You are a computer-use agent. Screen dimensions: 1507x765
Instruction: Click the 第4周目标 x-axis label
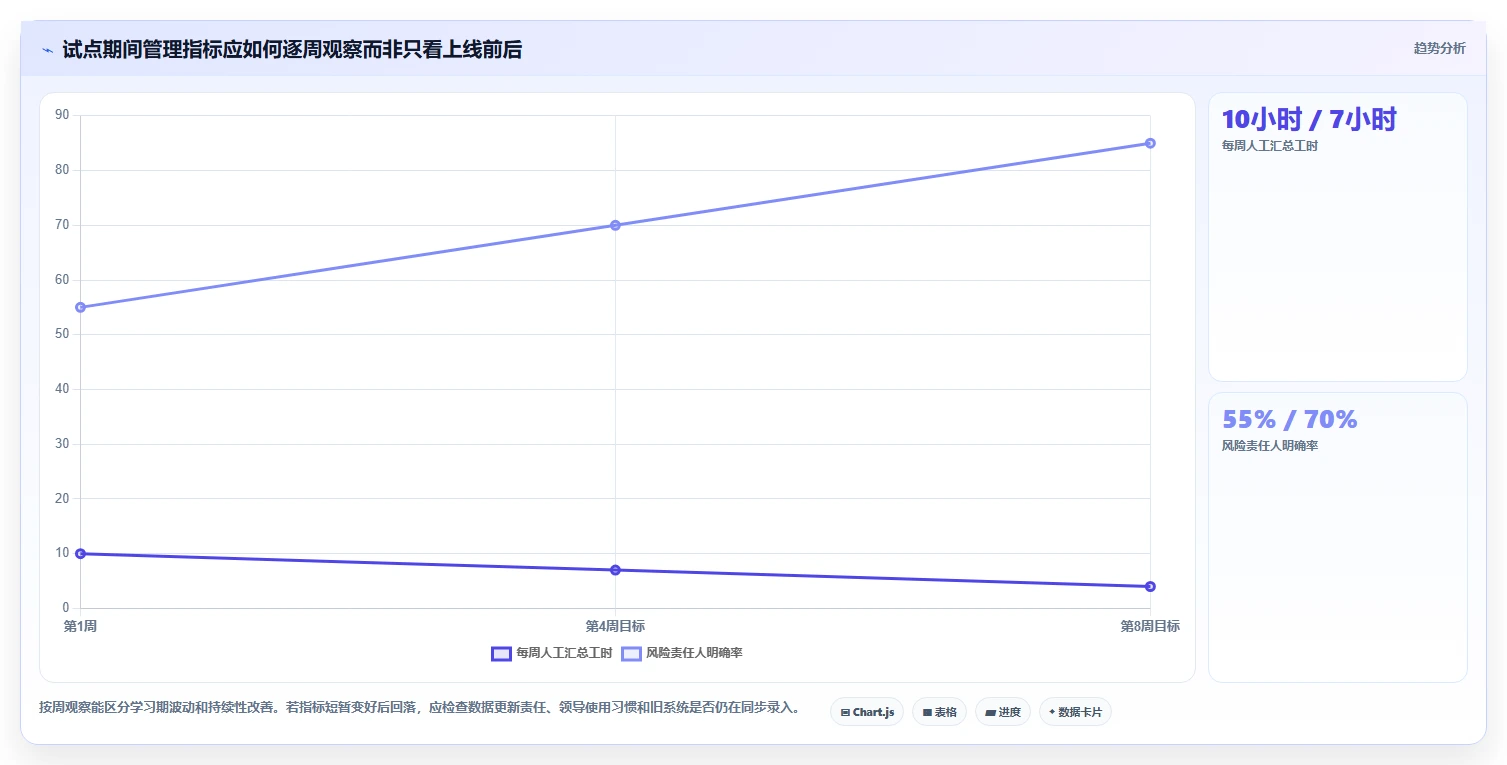pyautogui.click(x=615, y=626)
